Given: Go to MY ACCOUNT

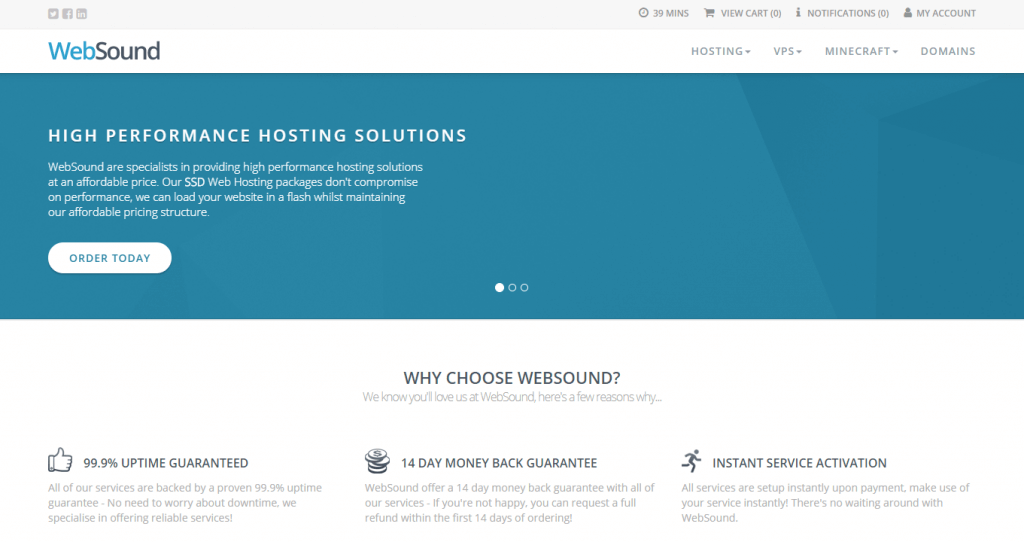Looking at the screenshot, I should (x=946, y=13).
